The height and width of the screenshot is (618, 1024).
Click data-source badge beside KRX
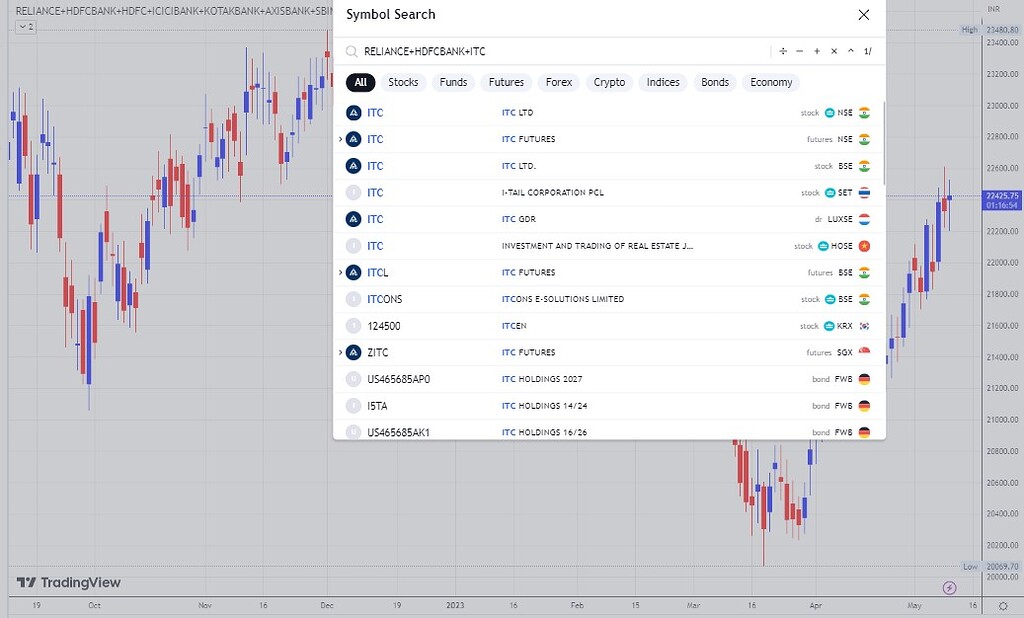829,326
